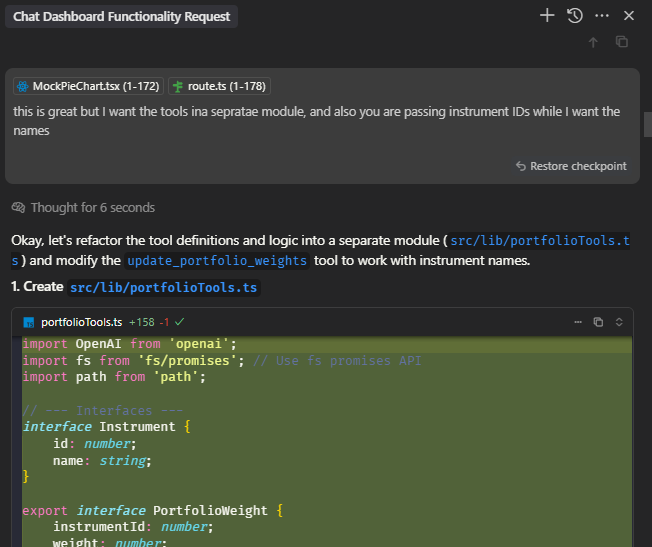Image resolution: width=652 pixels, height=547 pixels.
Task: Copy message using top-right copy icon
Action: (622, 42)
